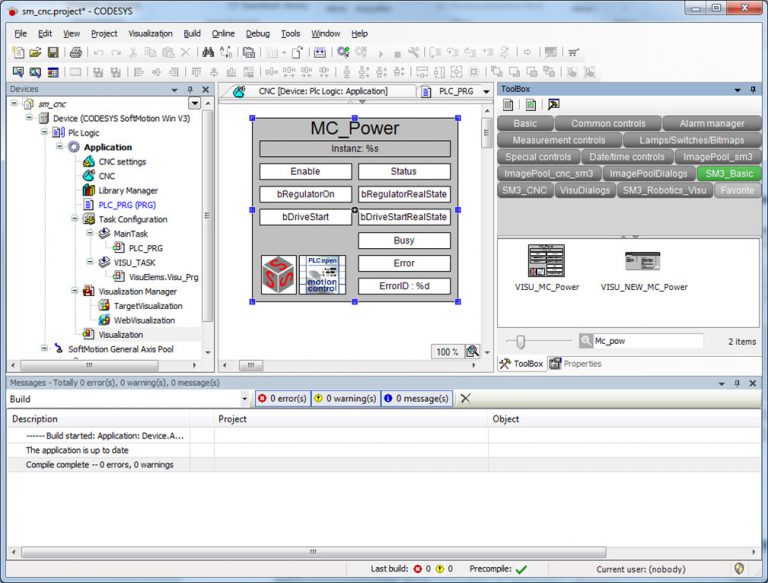768x583 pixels.
Task: Toggle the 0 message(s) filter button
Action: tap(417, 398)
